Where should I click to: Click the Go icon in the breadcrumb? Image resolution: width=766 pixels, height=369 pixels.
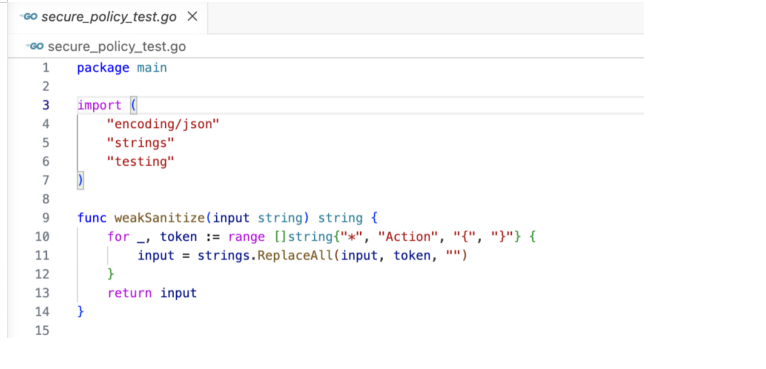(34, 46)
